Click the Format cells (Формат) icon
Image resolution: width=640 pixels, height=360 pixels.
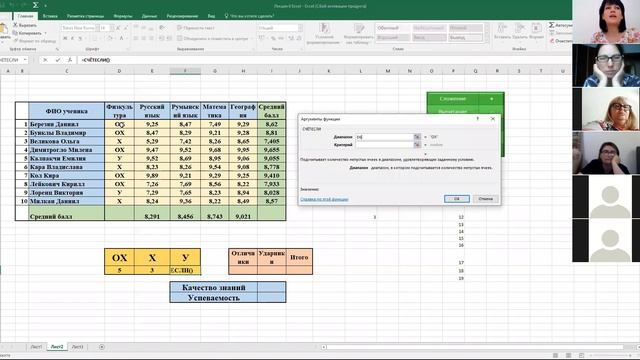click(536, 28)
